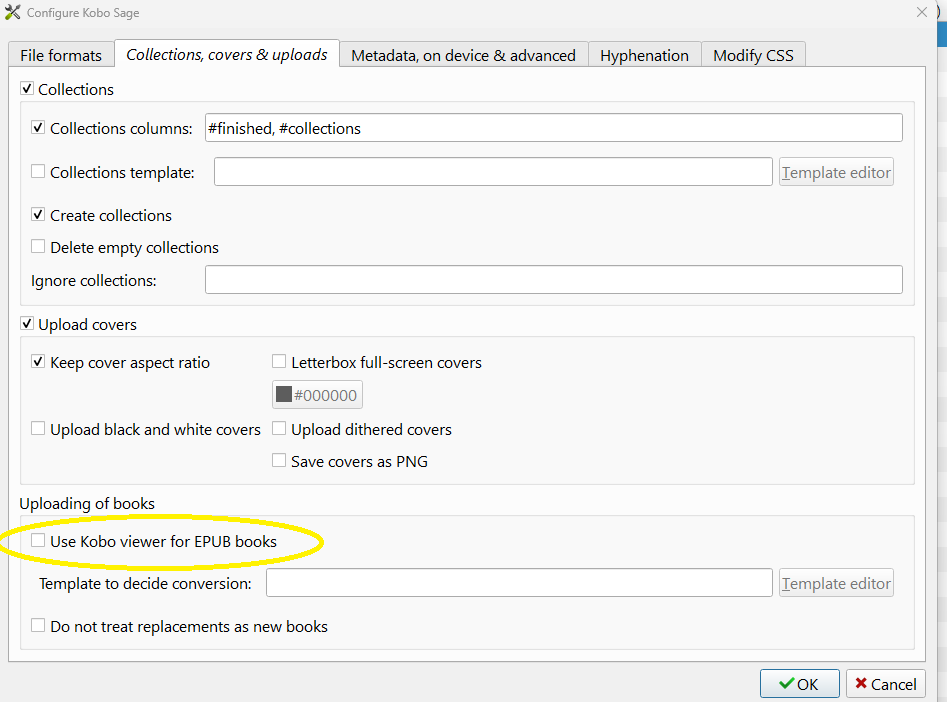Uncheck the Collections columns checkbox
The height and width of the screenshot is (702, 947).
coord(39,128)
